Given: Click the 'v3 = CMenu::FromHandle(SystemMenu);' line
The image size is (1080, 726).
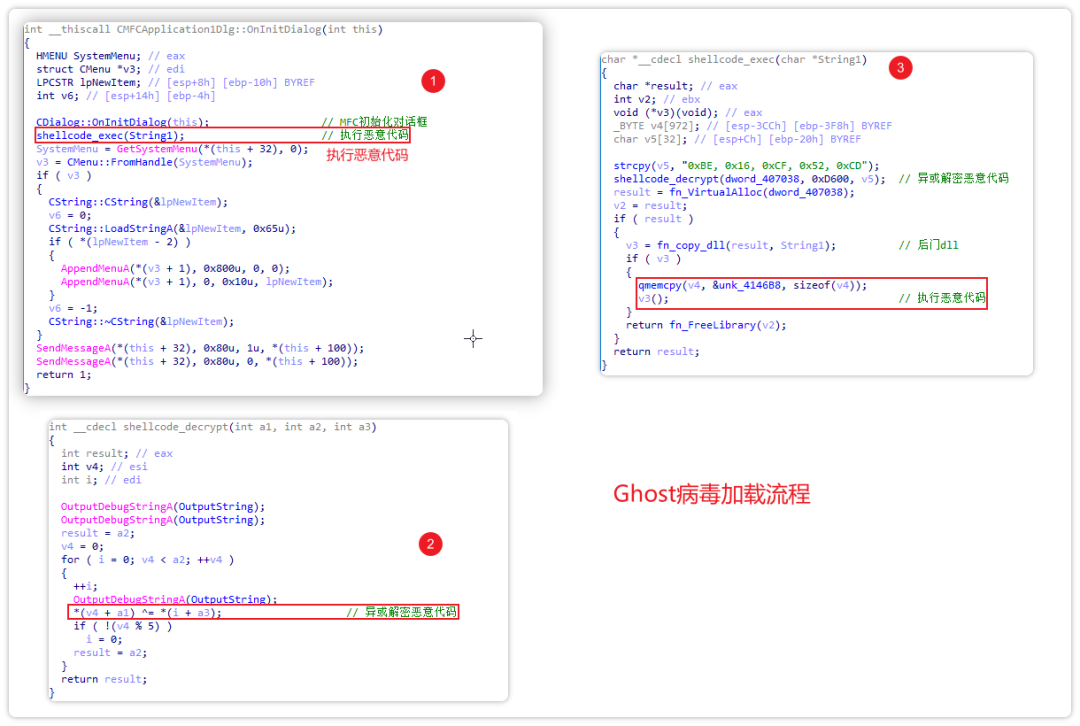Looking at the screenshot, I should (144, 162).
